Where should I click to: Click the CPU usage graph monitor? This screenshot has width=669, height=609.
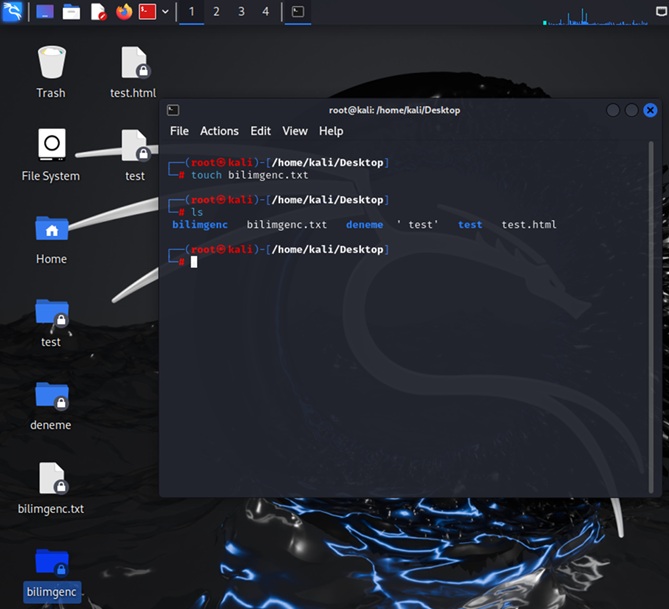point(596,17)
